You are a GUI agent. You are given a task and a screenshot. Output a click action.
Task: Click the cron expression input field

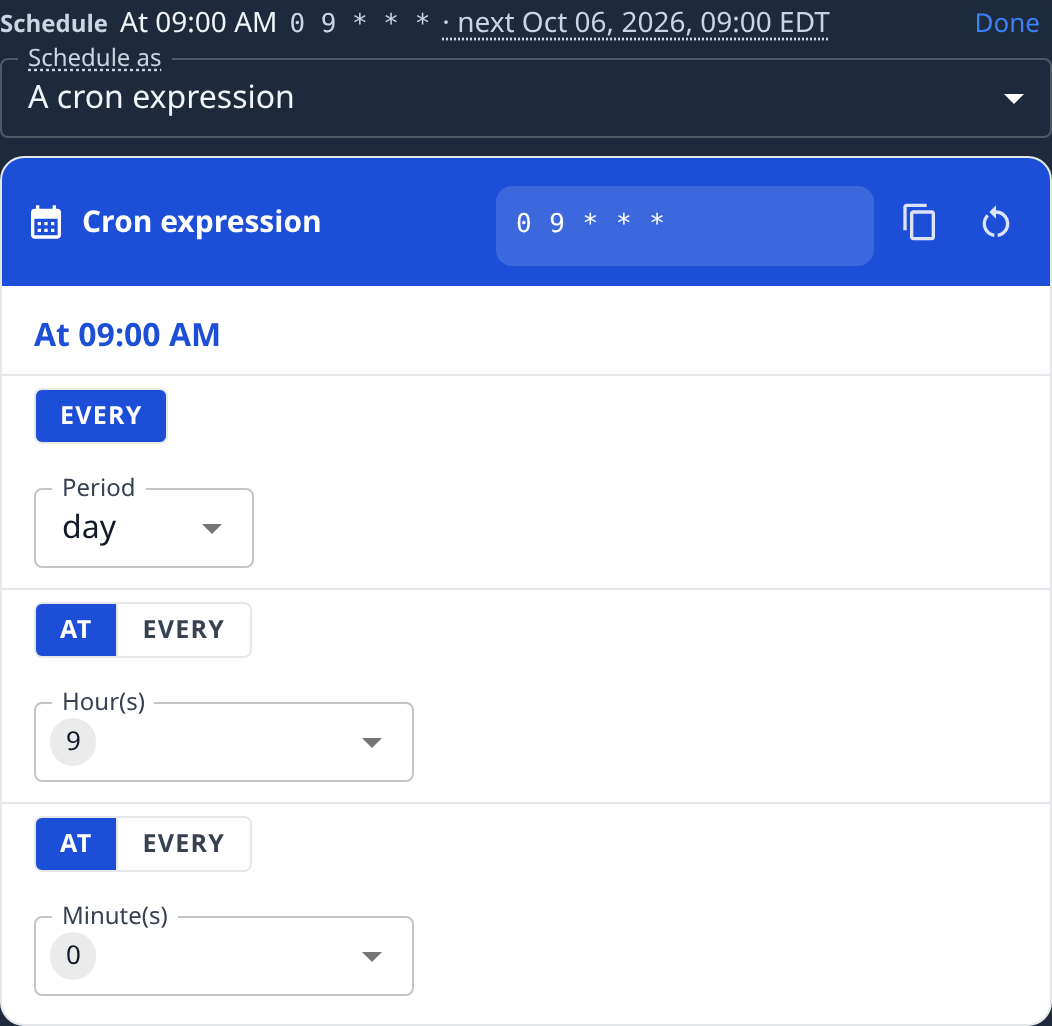(x=684, y=225)
